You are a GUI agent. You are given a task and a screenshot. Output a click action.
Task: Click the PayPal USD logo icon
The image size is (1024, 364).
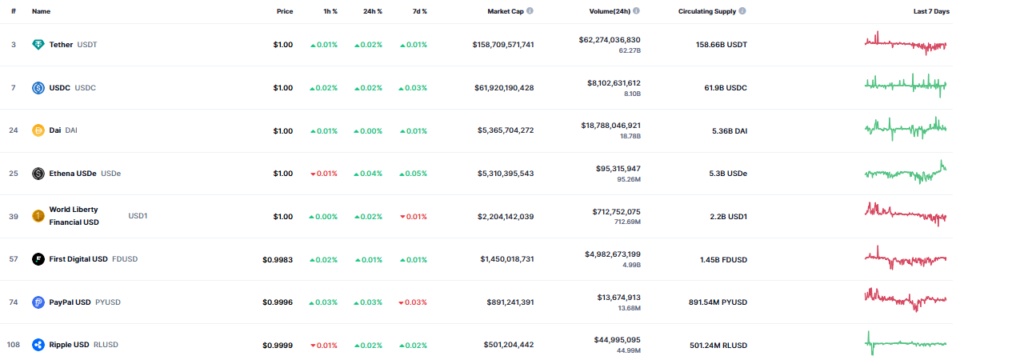pos(39,302)
